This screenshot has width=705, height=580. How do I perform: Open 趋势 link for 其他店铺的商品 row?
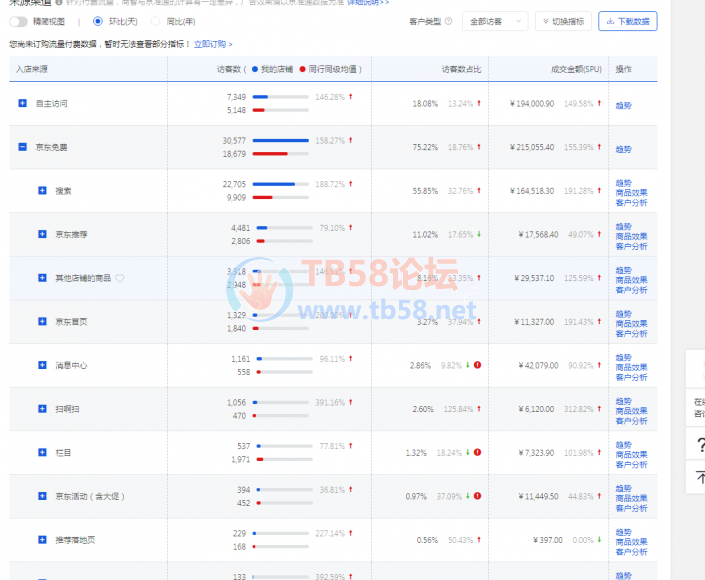coord(623,270)
